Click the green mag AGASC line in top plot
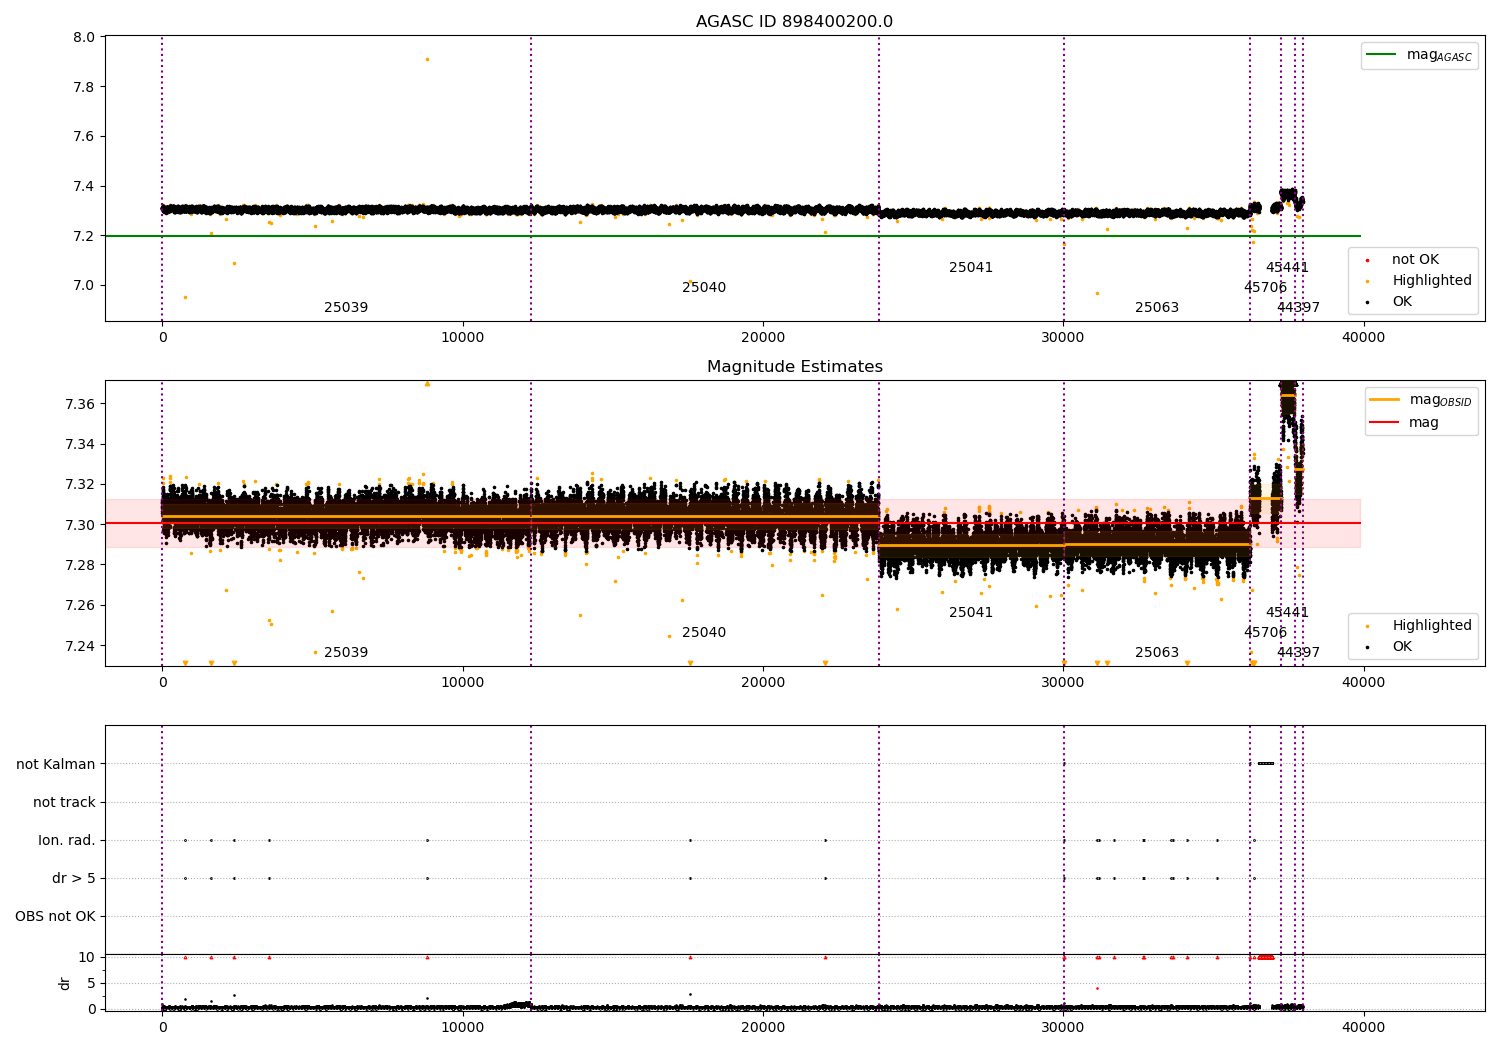The width and height of the screenshot is (1500, 1050). (733, 236)
